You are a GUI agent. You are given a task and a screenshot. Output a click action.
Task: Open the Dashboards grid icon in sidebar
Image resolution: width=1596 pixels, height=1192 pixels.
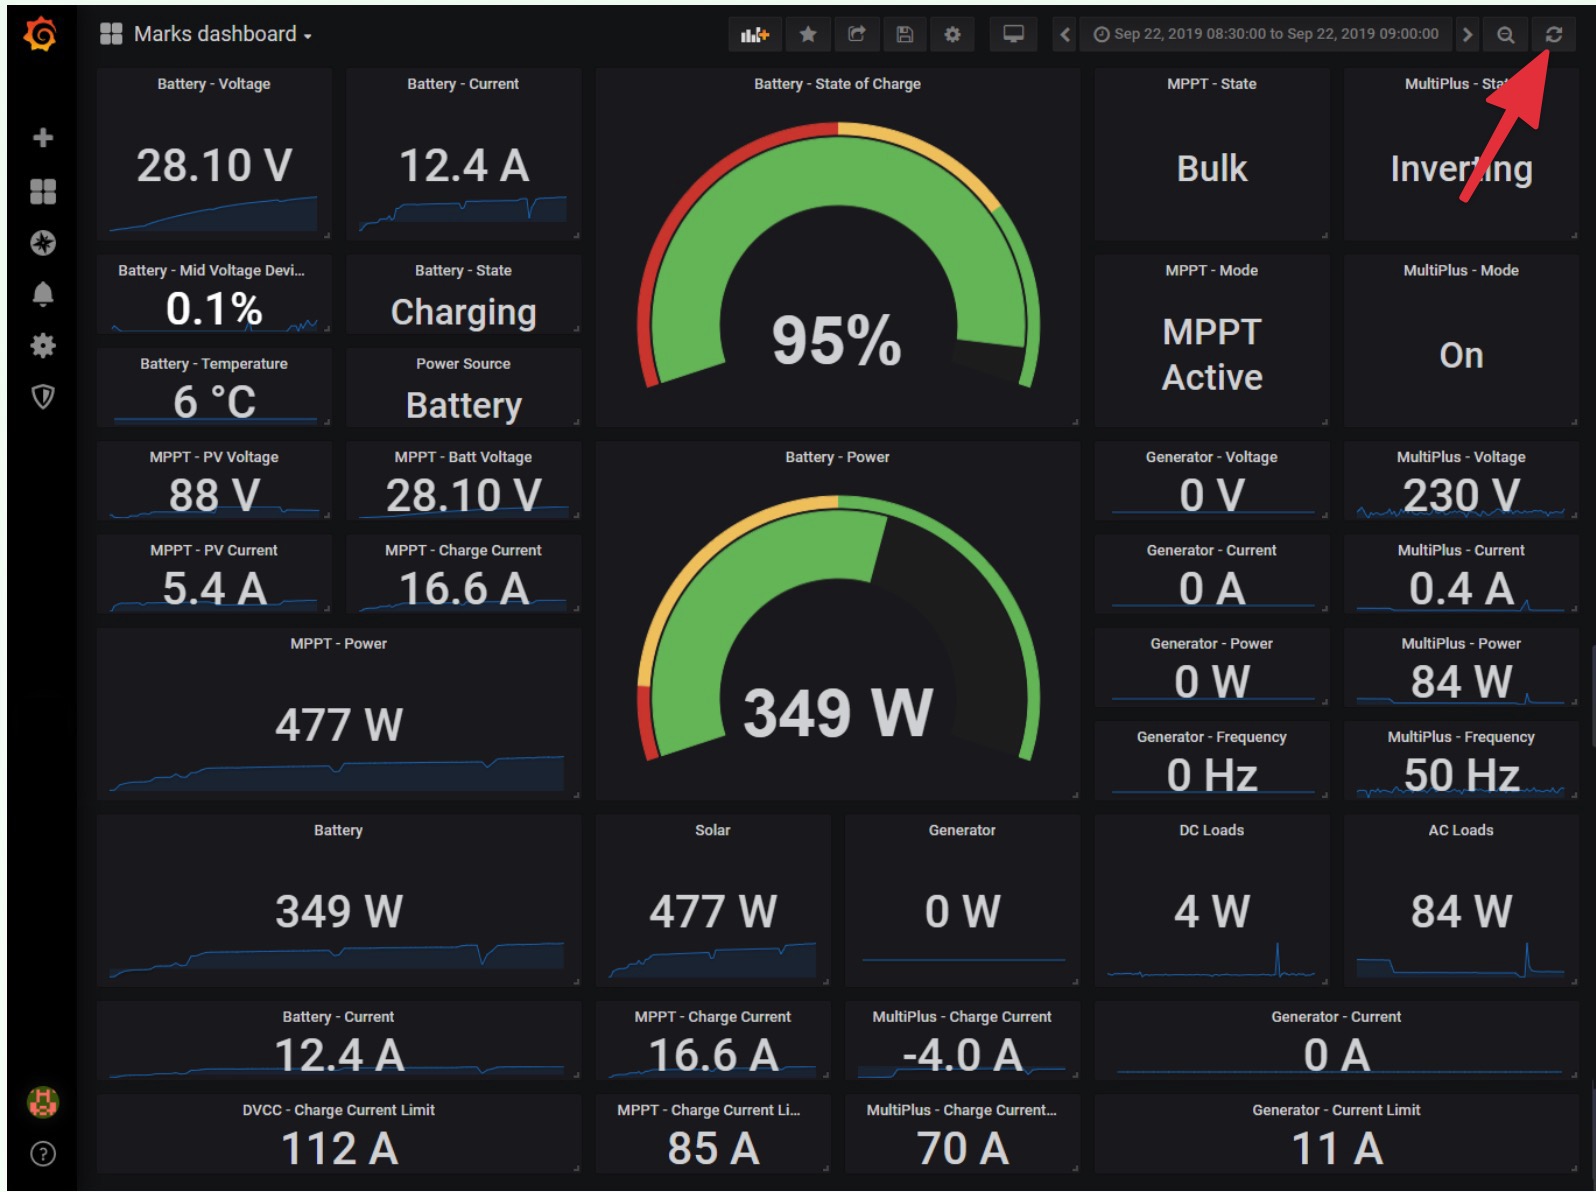pyautogui.click(x=42, y=191)
